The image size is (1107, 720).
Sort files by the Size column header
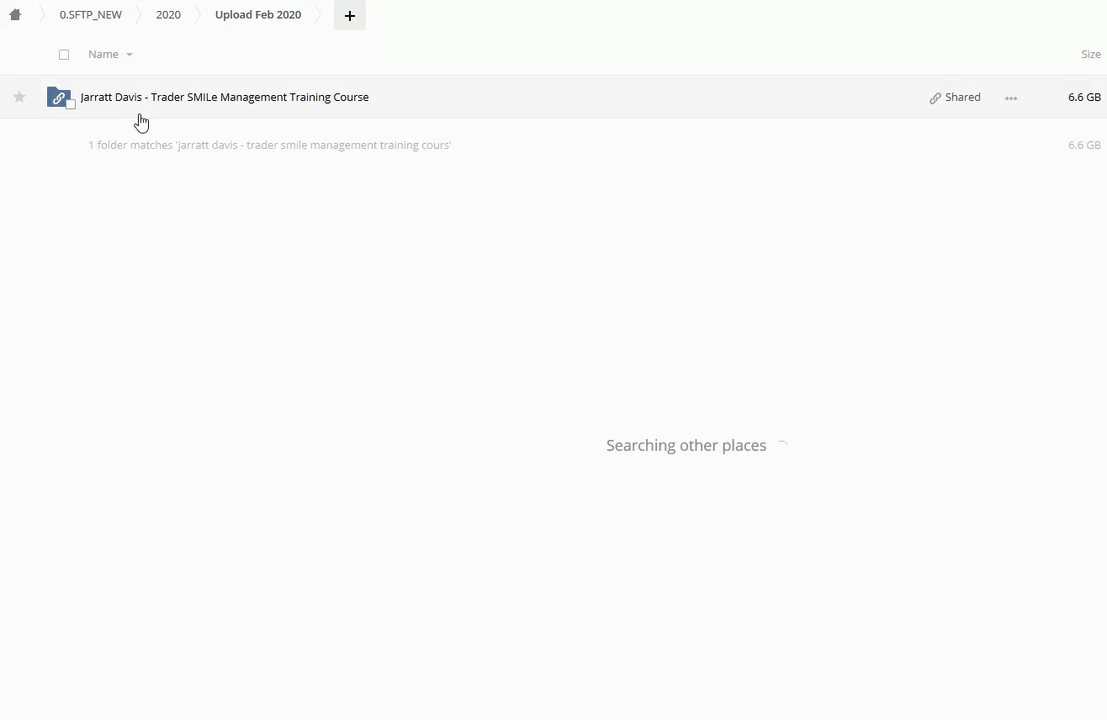click(x=1090, y=54)
